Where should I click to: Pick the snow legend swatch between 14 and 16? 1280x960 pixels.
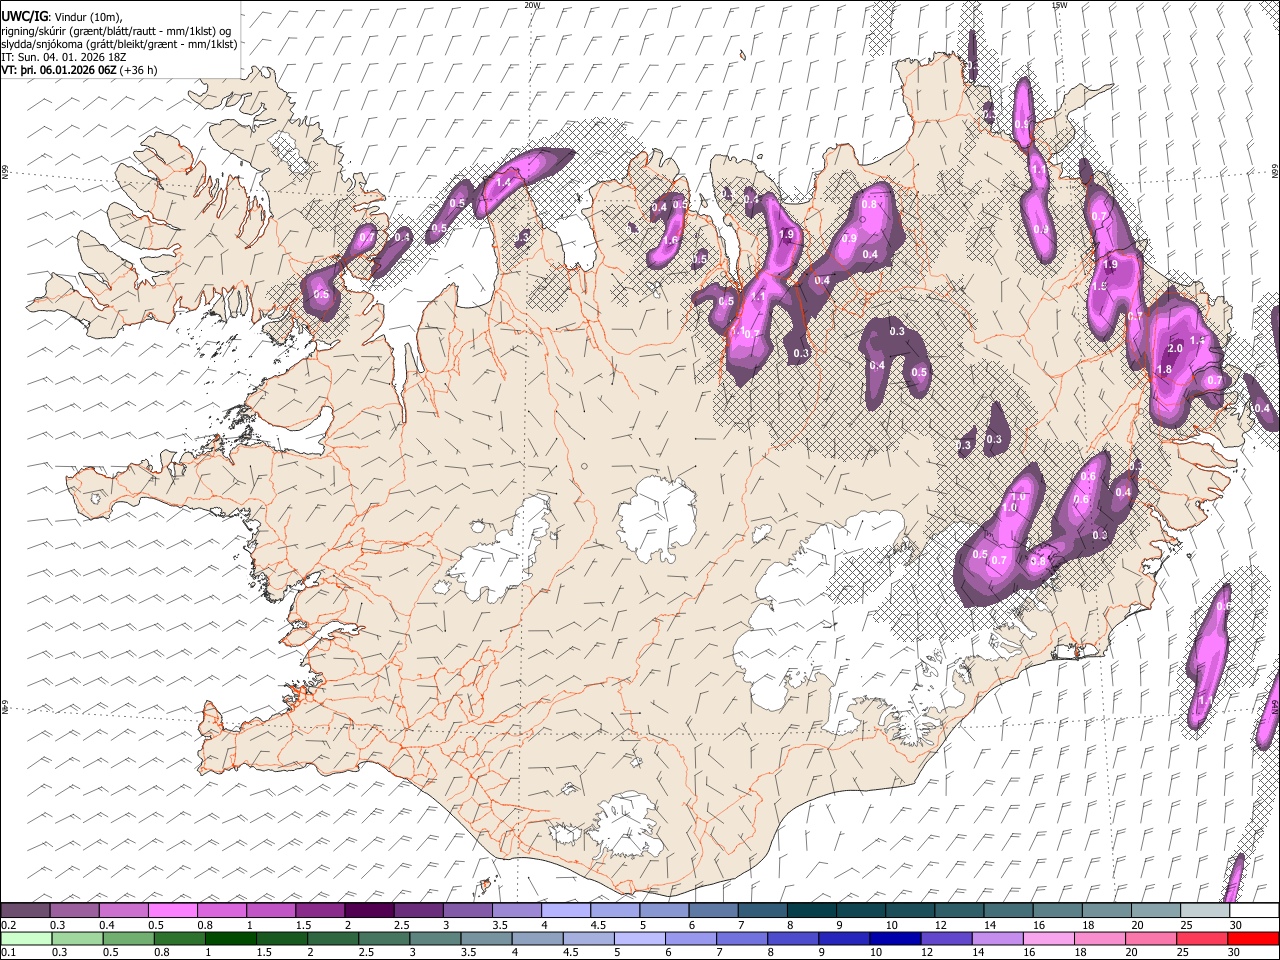1008,910
